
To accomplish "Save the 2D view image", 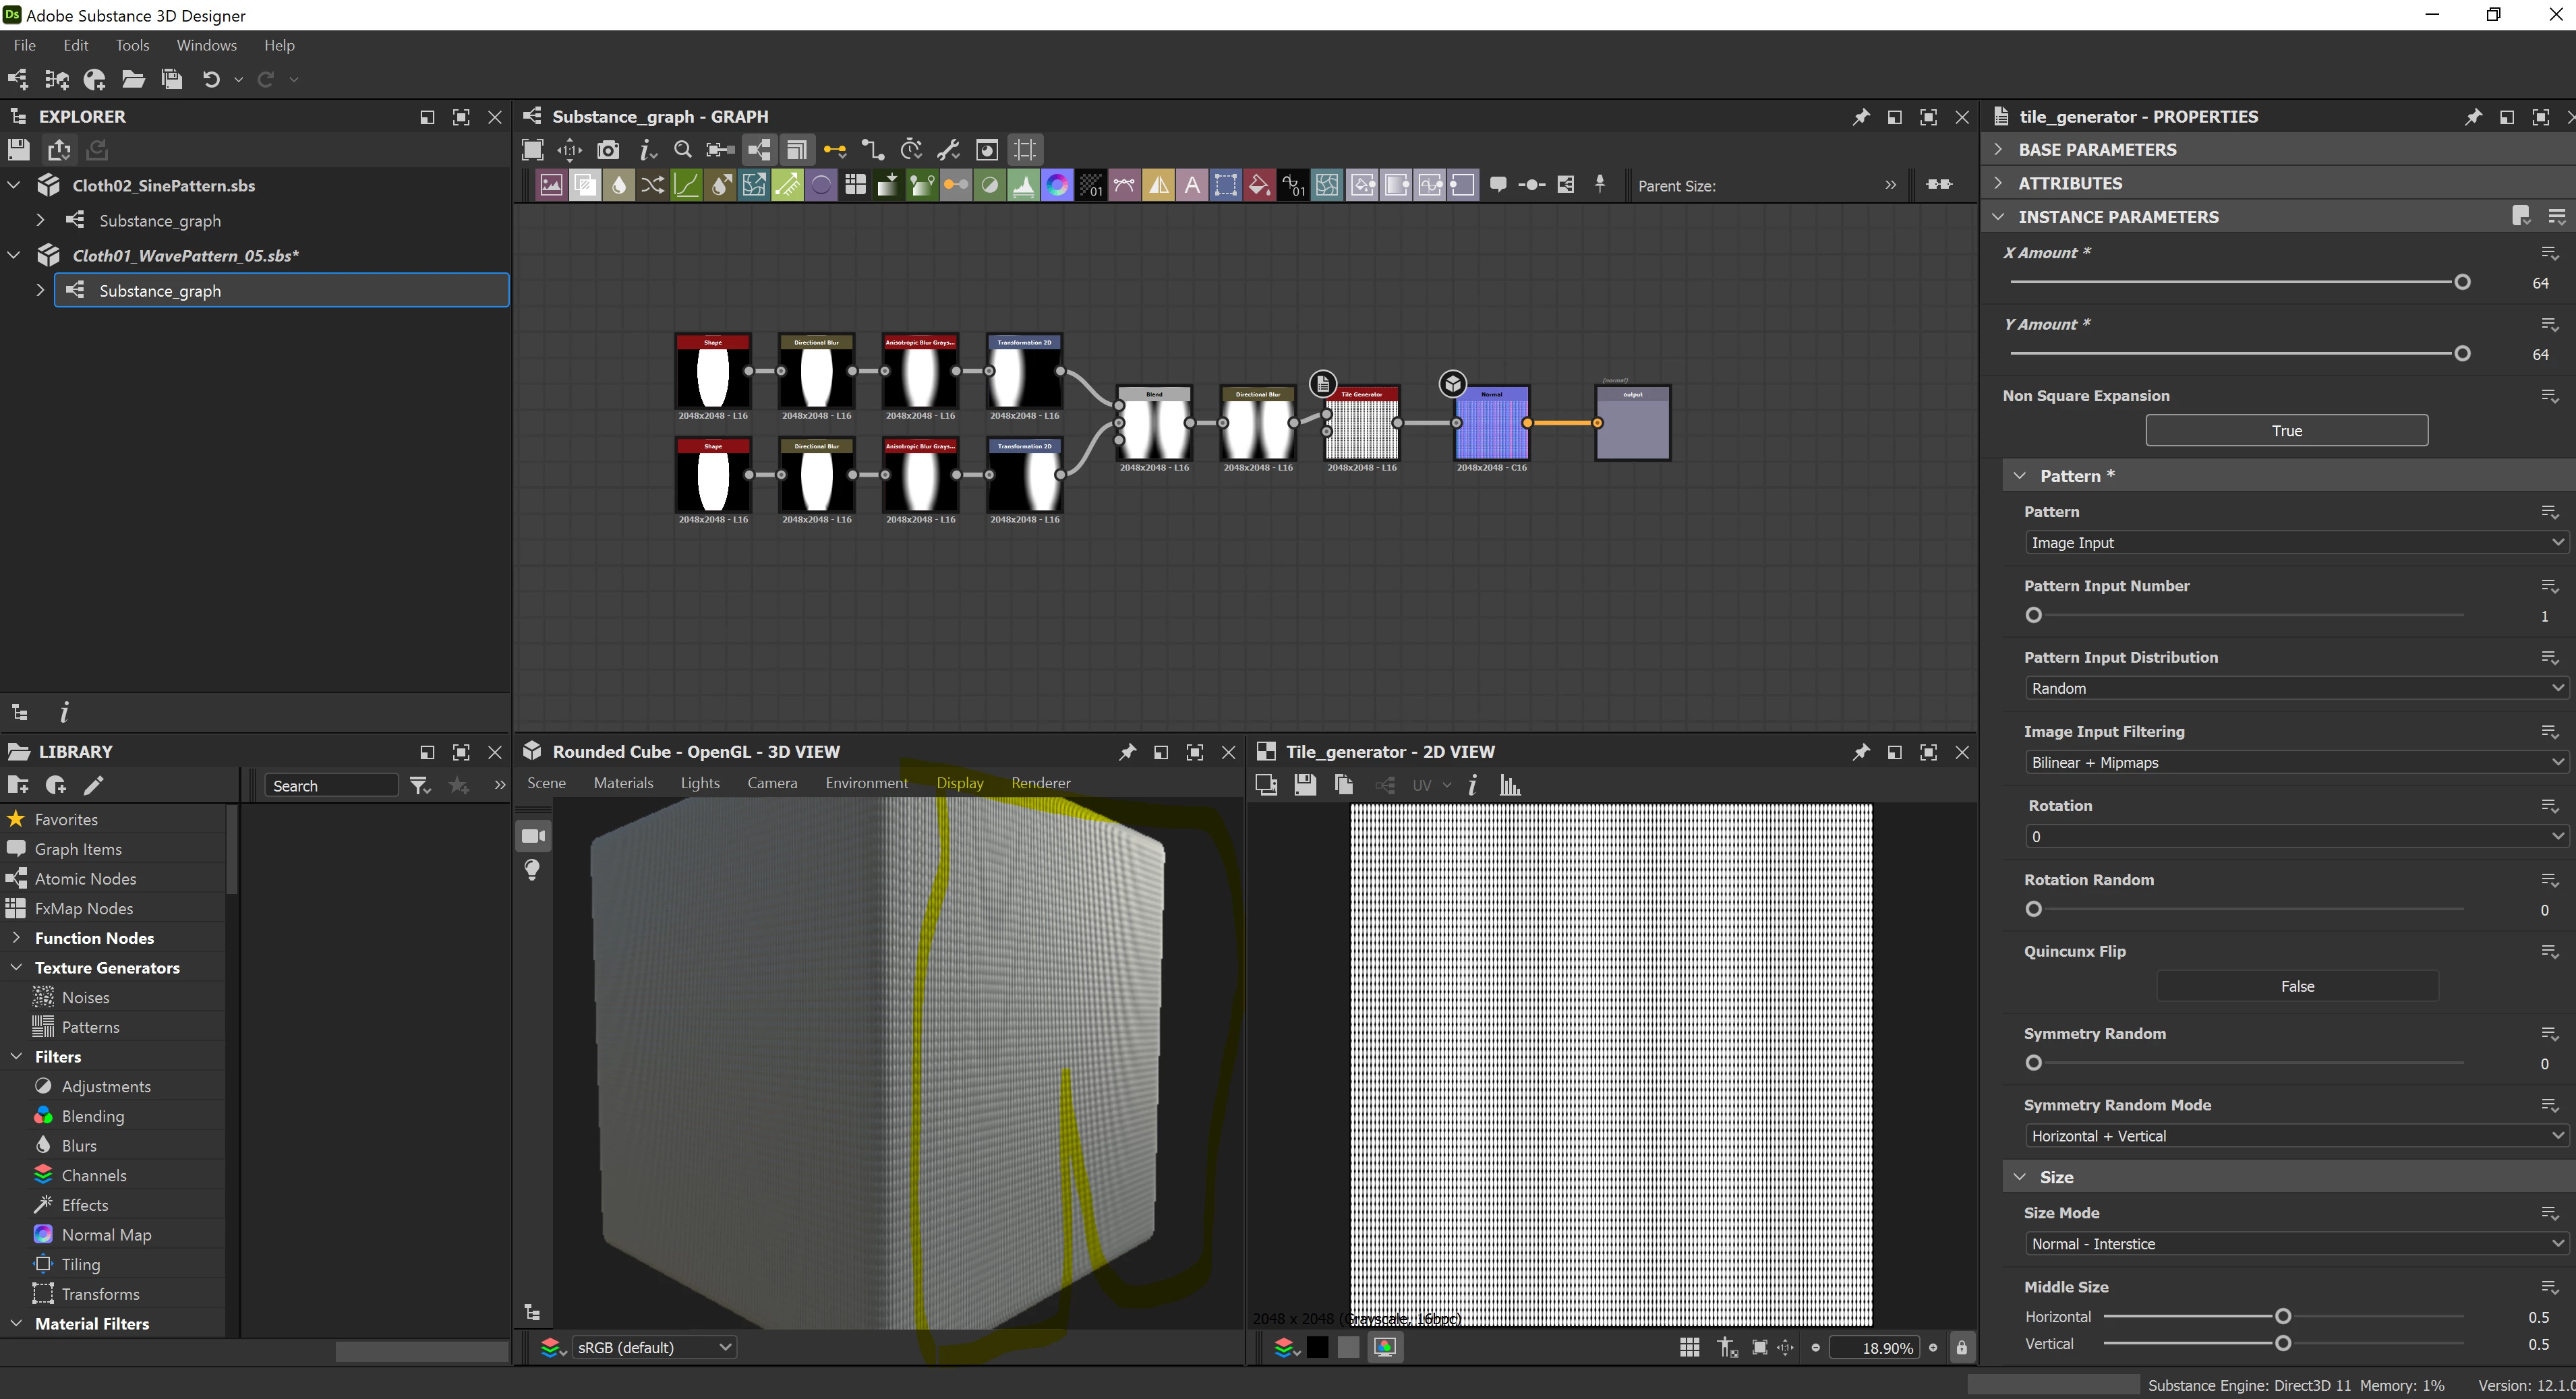I will click(1304, 785).
